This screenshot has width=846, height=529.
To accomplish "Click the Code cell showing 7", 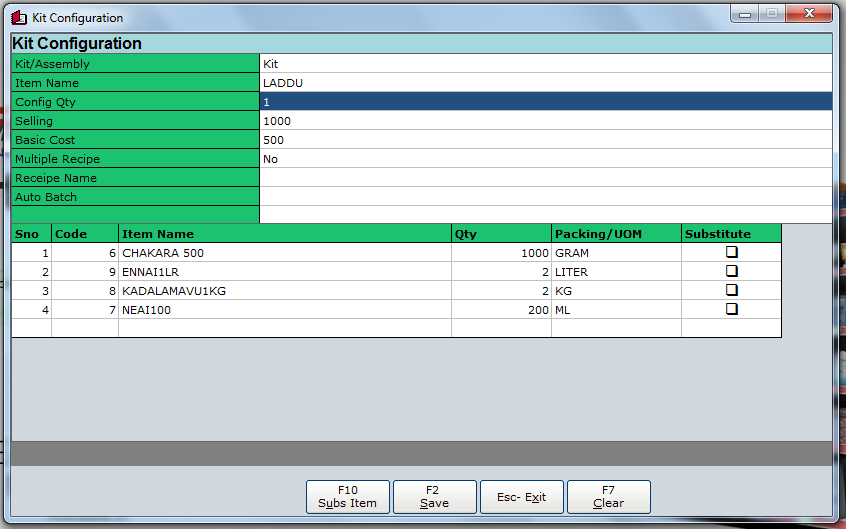I will click(x=85, y=309).
